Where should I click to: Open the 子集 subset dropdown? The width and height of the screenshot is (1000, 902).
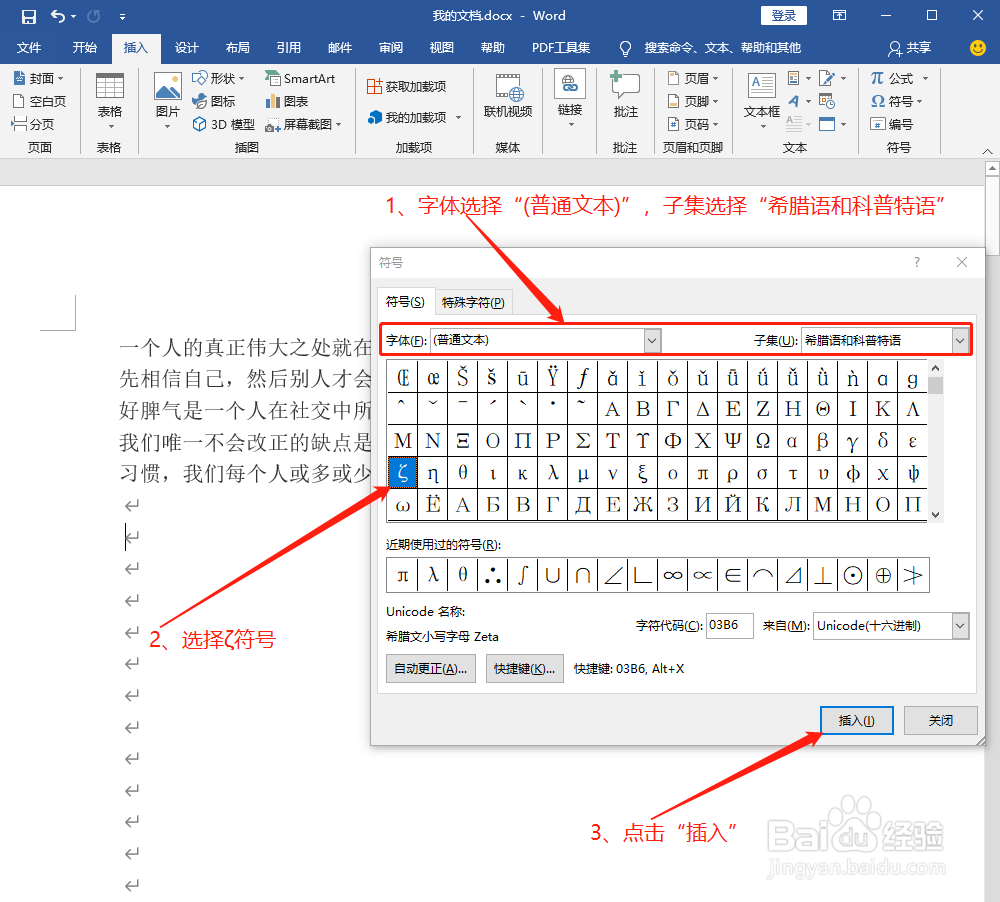tap(960, 341)
